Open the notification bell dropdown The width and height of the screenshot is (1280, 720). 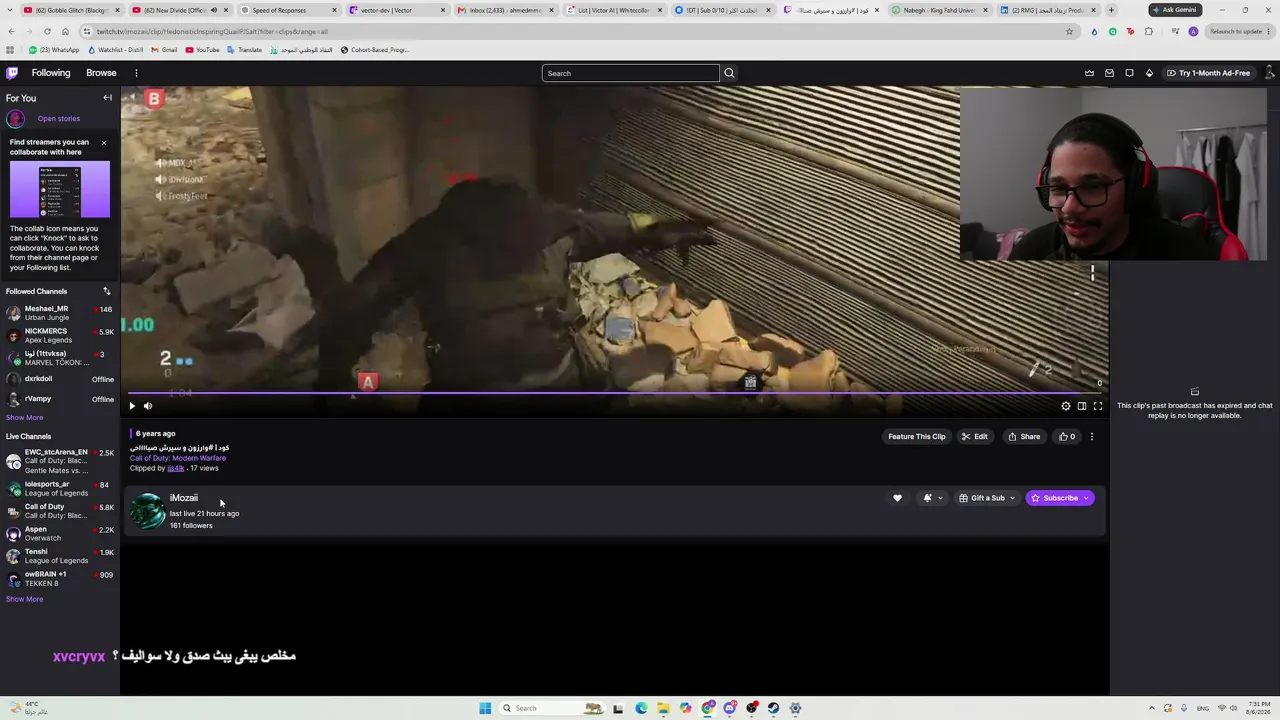(932, 498)
